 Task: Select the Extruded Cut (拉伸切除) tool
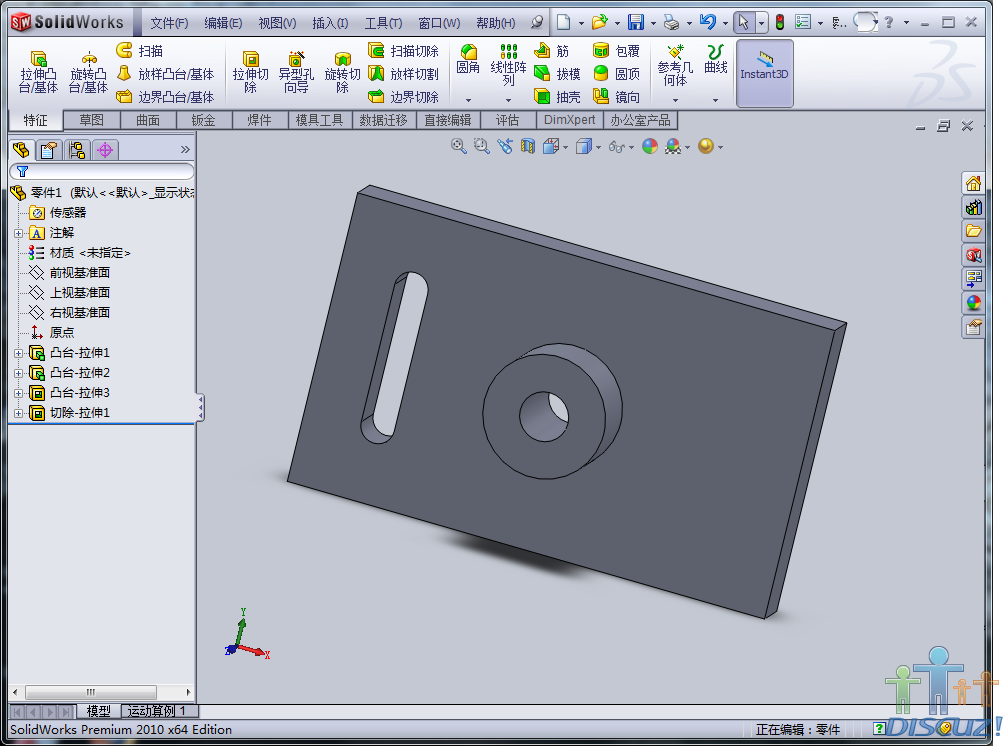[251, 72]
